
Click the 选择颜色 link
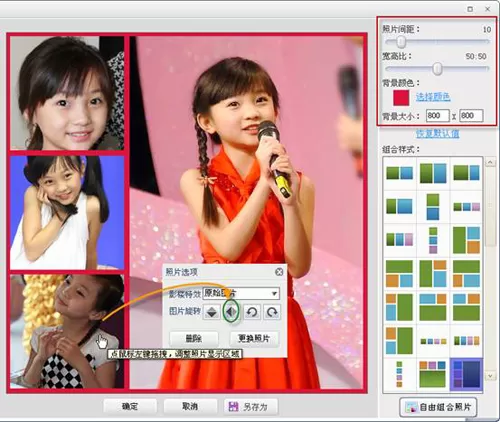coord(433,97)
